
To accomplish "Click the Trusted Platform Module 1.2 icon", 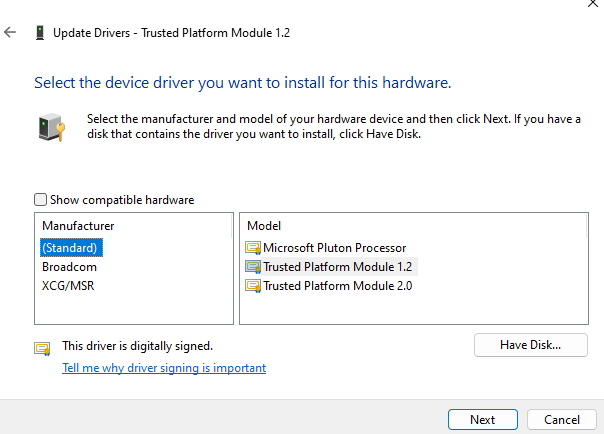I will pos(253,267).
